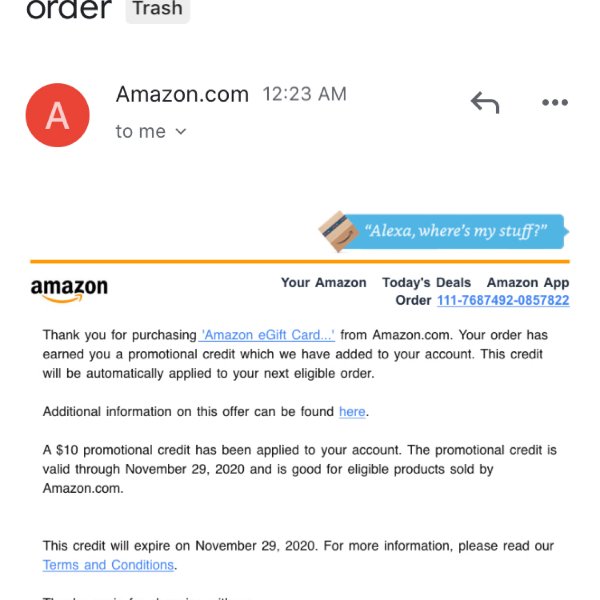This screenshot has height=600, width=600.
Task: Open the three-dot more options menu
Action: click(x=555, y=102)
